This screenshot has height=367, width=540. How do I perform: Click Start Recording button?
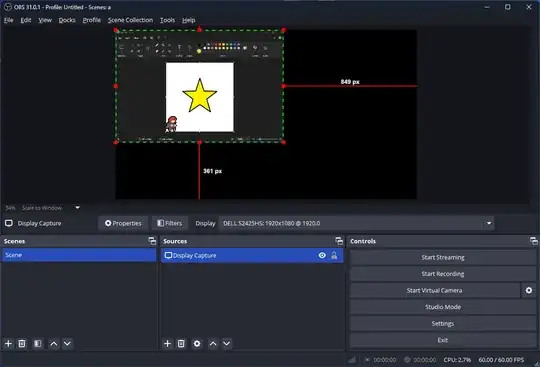(x=443, y=274)
